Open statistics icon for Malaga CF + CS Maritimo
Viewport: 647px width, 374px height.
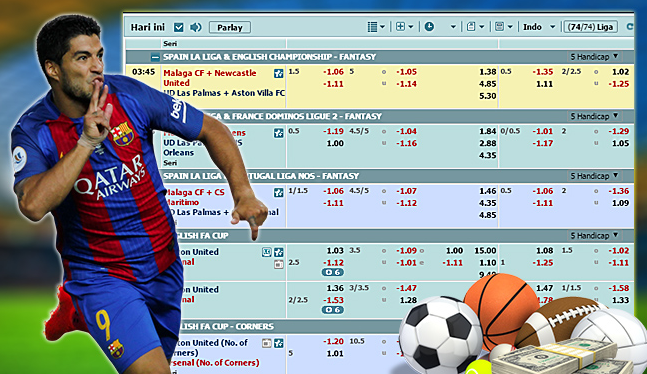279,192
